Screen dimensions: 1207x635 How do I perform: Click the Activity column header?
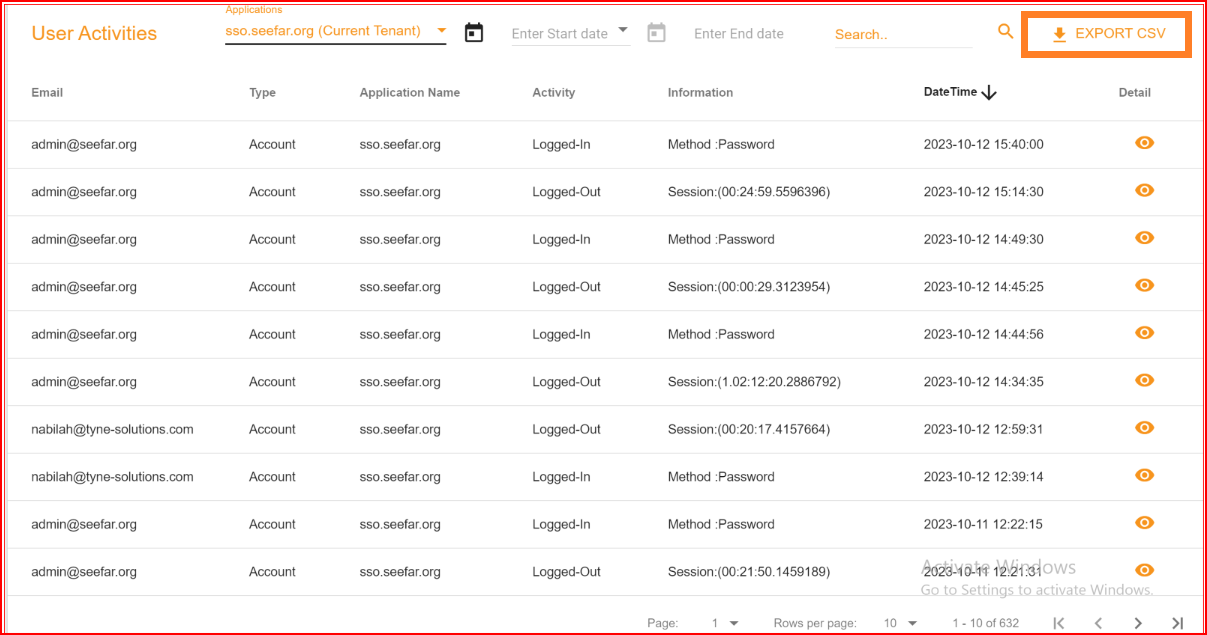pos(554,92)
